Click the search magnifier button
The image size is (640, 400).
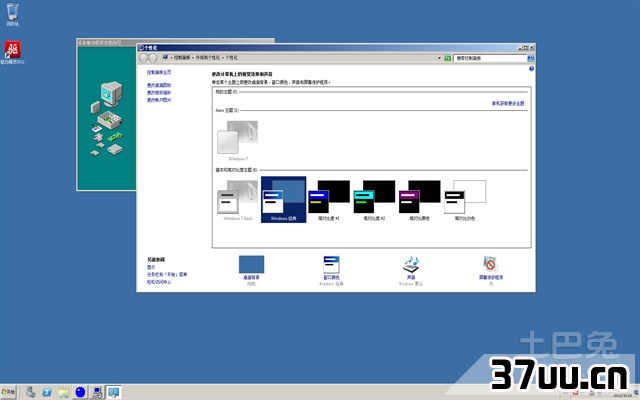pos(531,58)
